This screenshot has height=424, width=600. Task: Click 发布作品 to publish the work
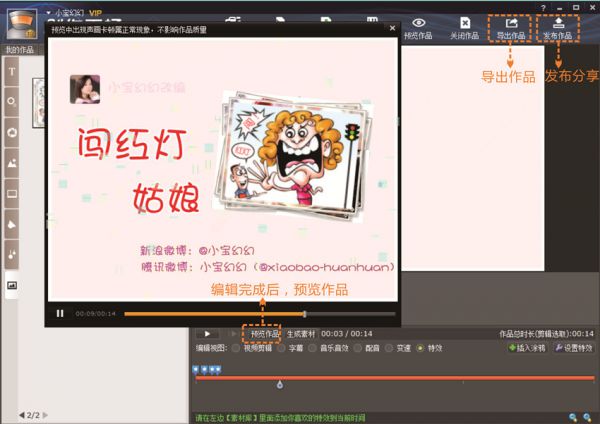pyautogui.click(x=558, y=28)
